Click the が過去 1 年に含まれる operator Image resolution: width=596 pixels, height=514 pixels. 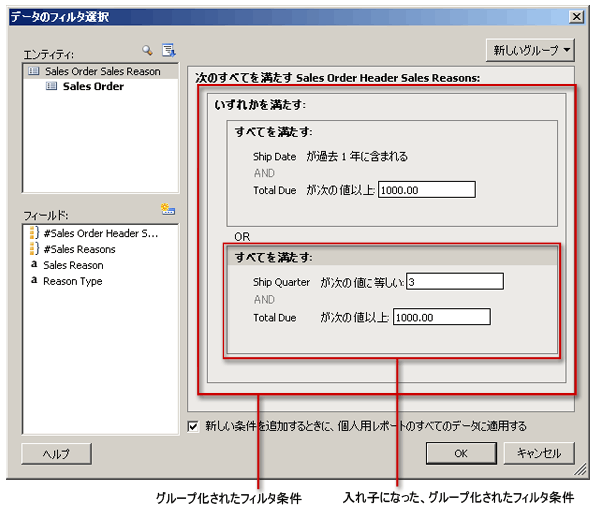(357, 157)
